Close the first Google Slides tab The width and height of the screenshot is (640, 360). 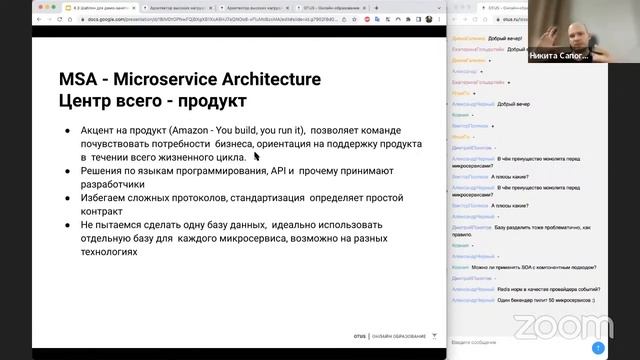[133, 8]
